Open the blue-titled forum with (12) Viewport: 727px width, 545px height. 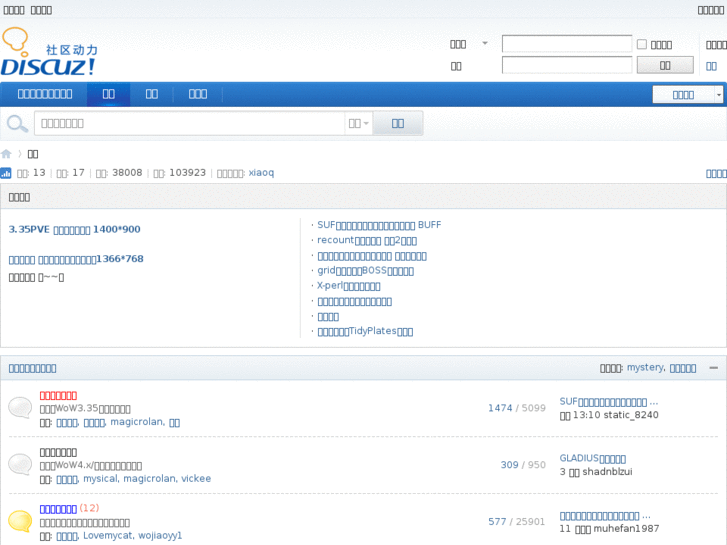point(58,509)
